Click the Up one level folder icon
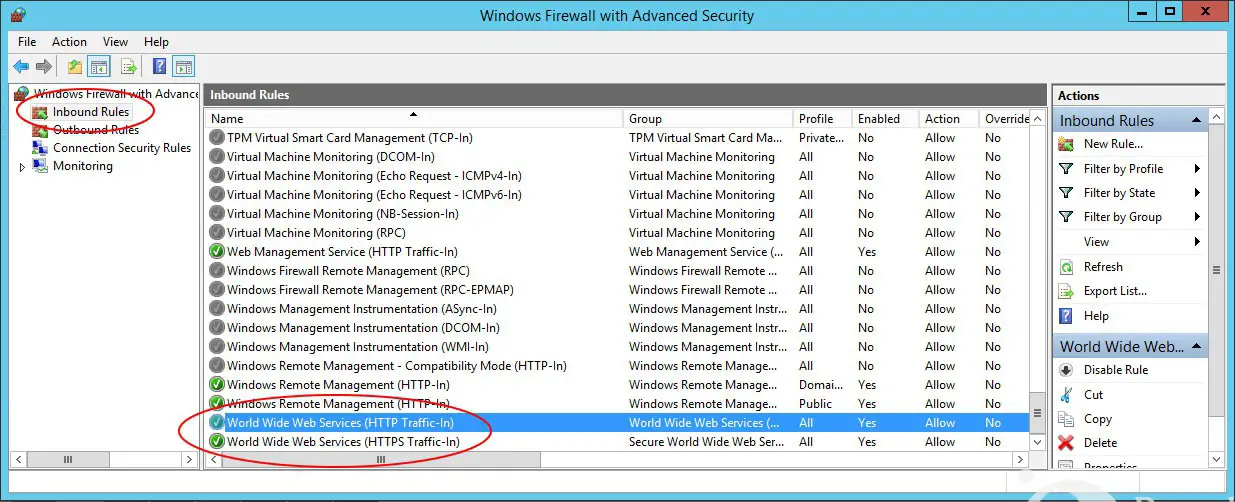This screenshot has height=502, width=1235. tap(74, 67)
